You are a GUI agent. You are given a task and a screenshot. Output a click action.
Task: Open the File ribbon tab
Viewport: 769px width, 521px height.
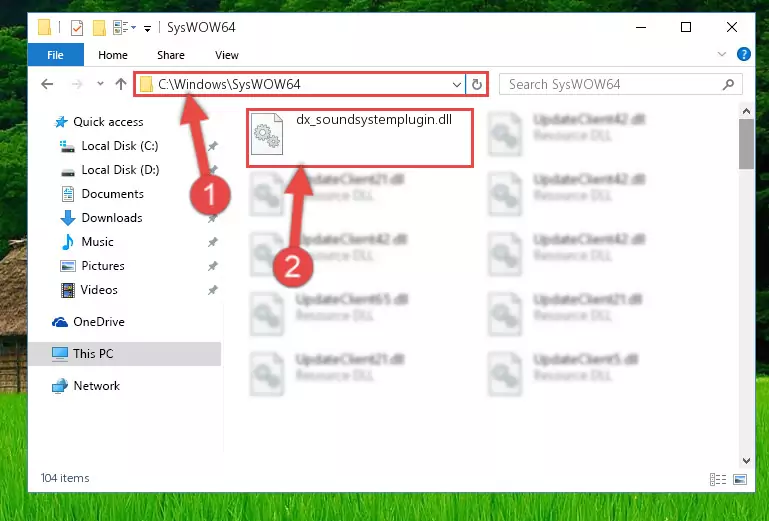[x=55, y=55]
